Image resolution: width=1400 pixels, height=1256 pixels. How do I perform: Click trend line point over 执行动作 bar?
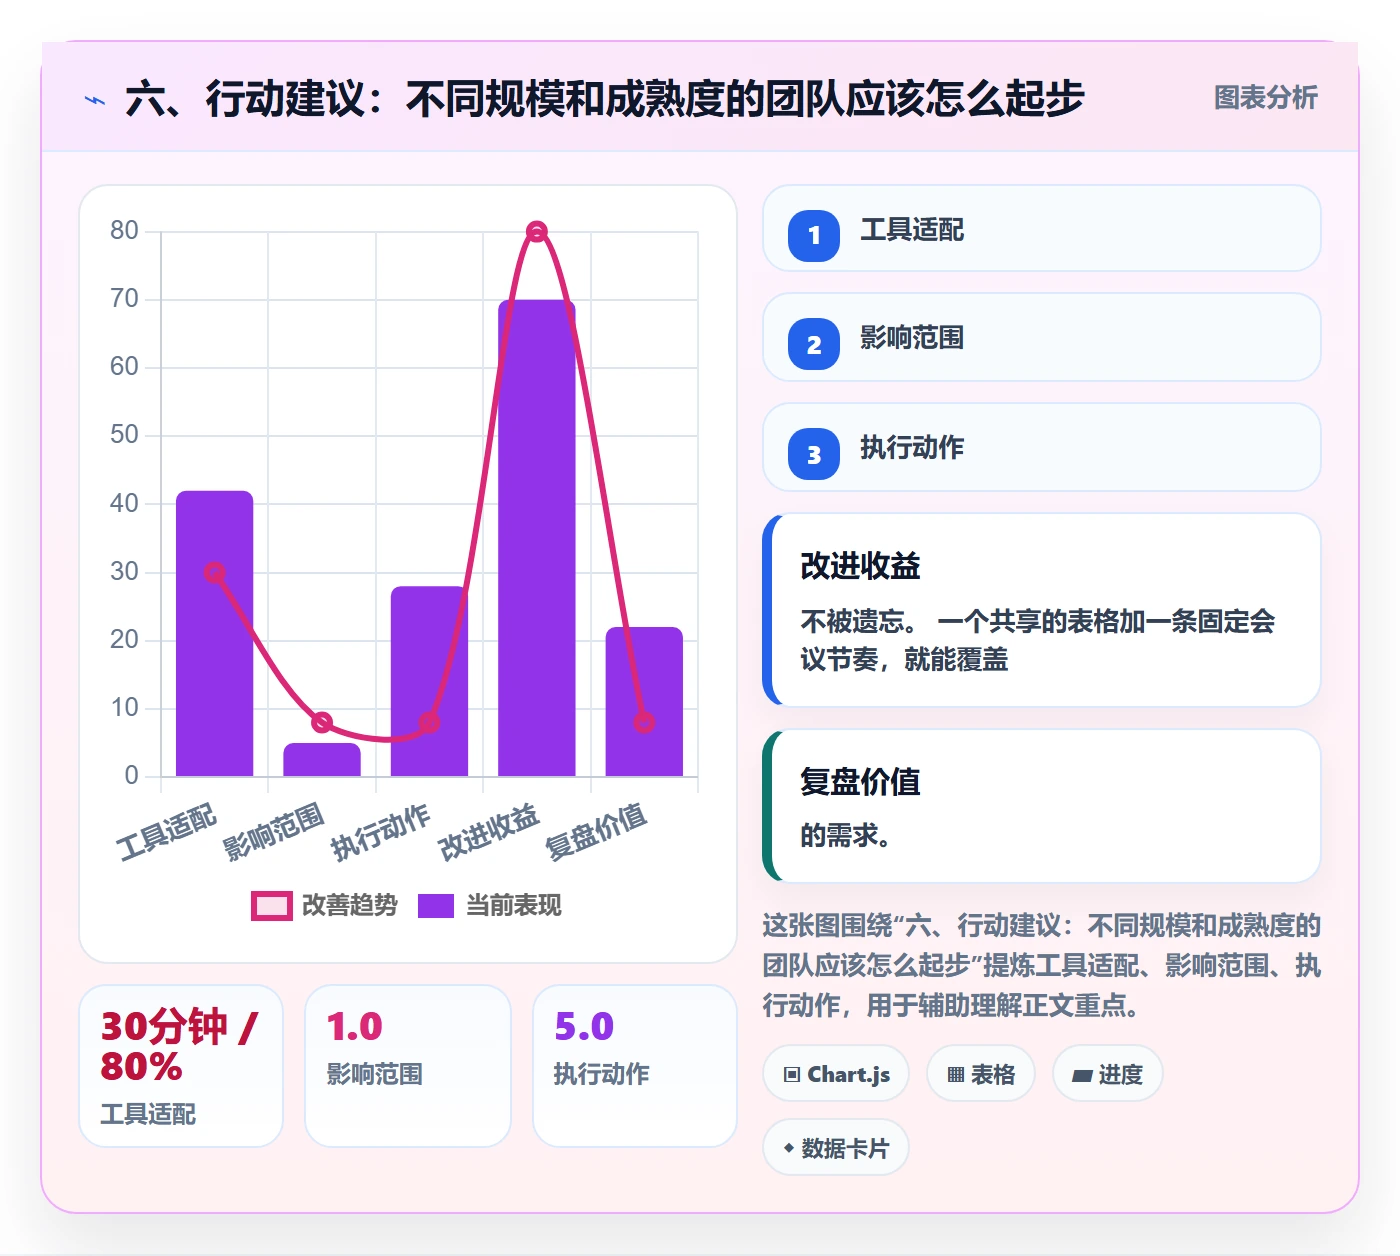click(x=429, y=722)
